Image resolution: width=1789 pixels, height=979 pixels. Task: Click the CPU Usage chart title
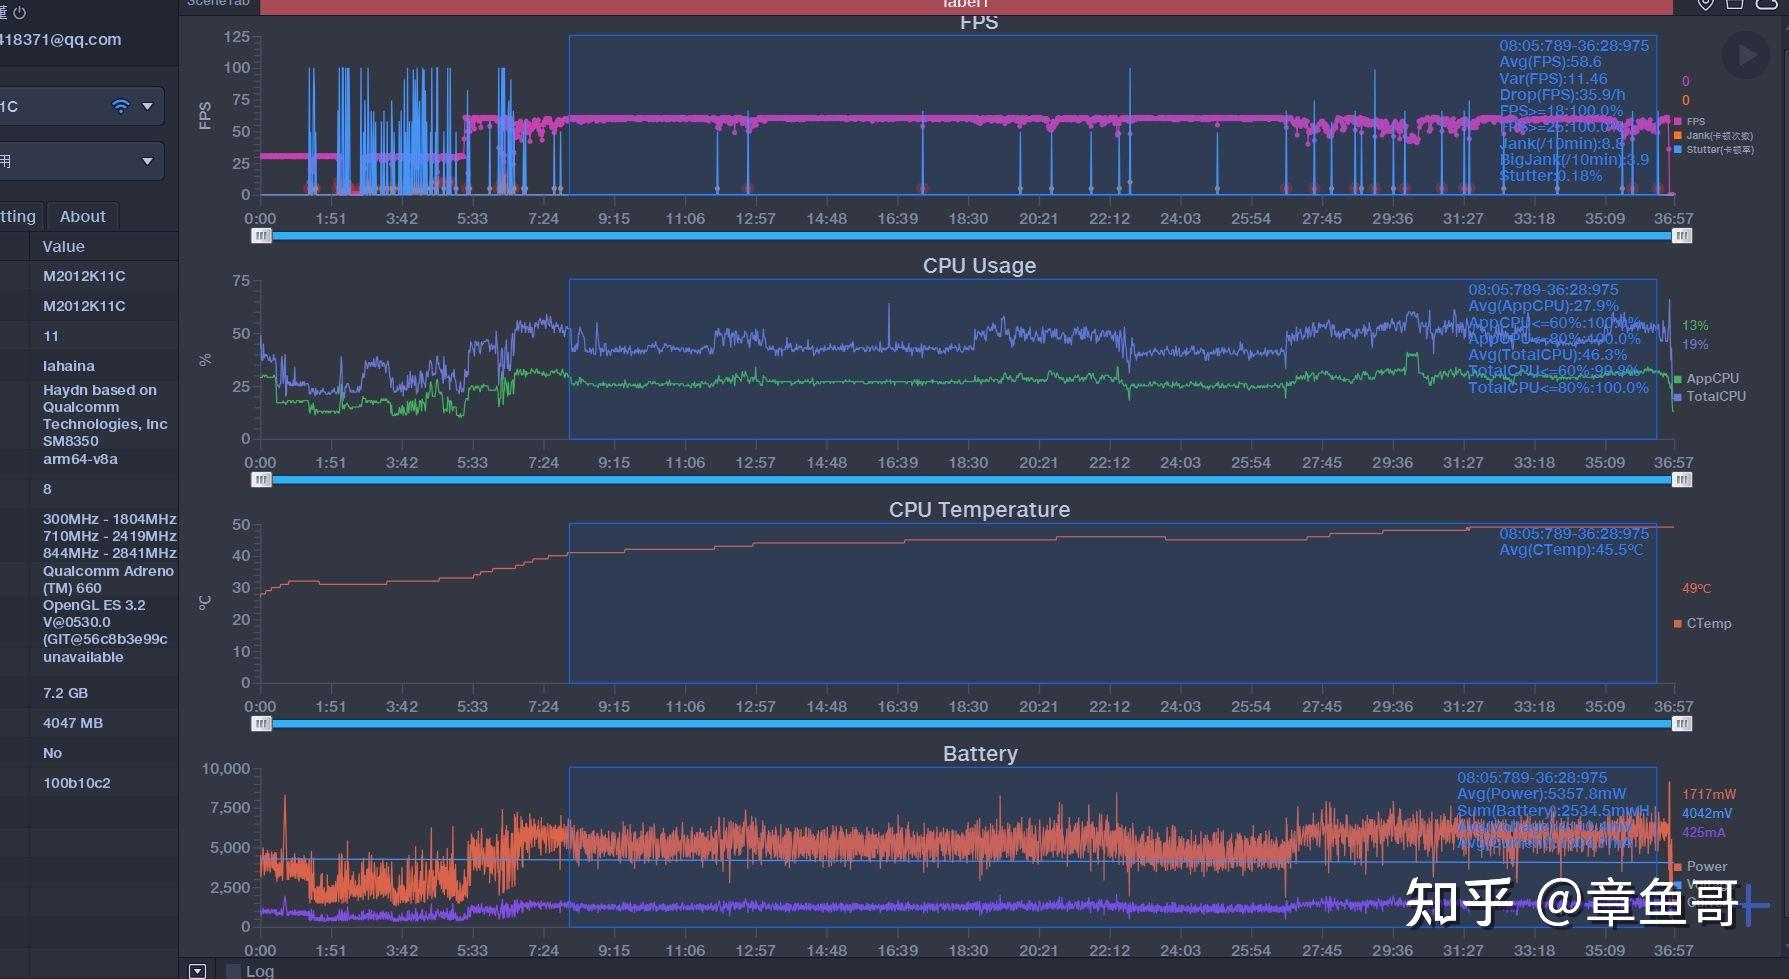tap(979, 265)
